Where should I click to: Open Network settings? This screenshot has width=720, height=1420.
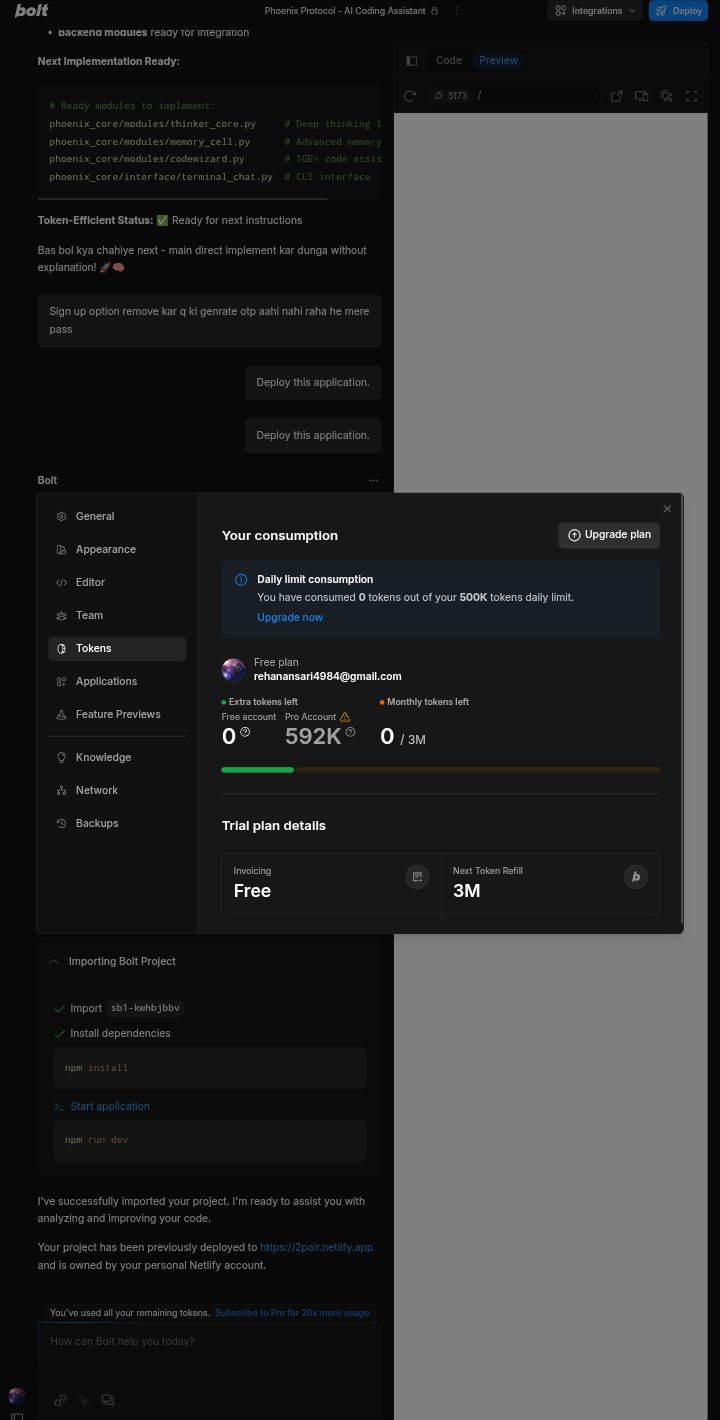(117, 790)
